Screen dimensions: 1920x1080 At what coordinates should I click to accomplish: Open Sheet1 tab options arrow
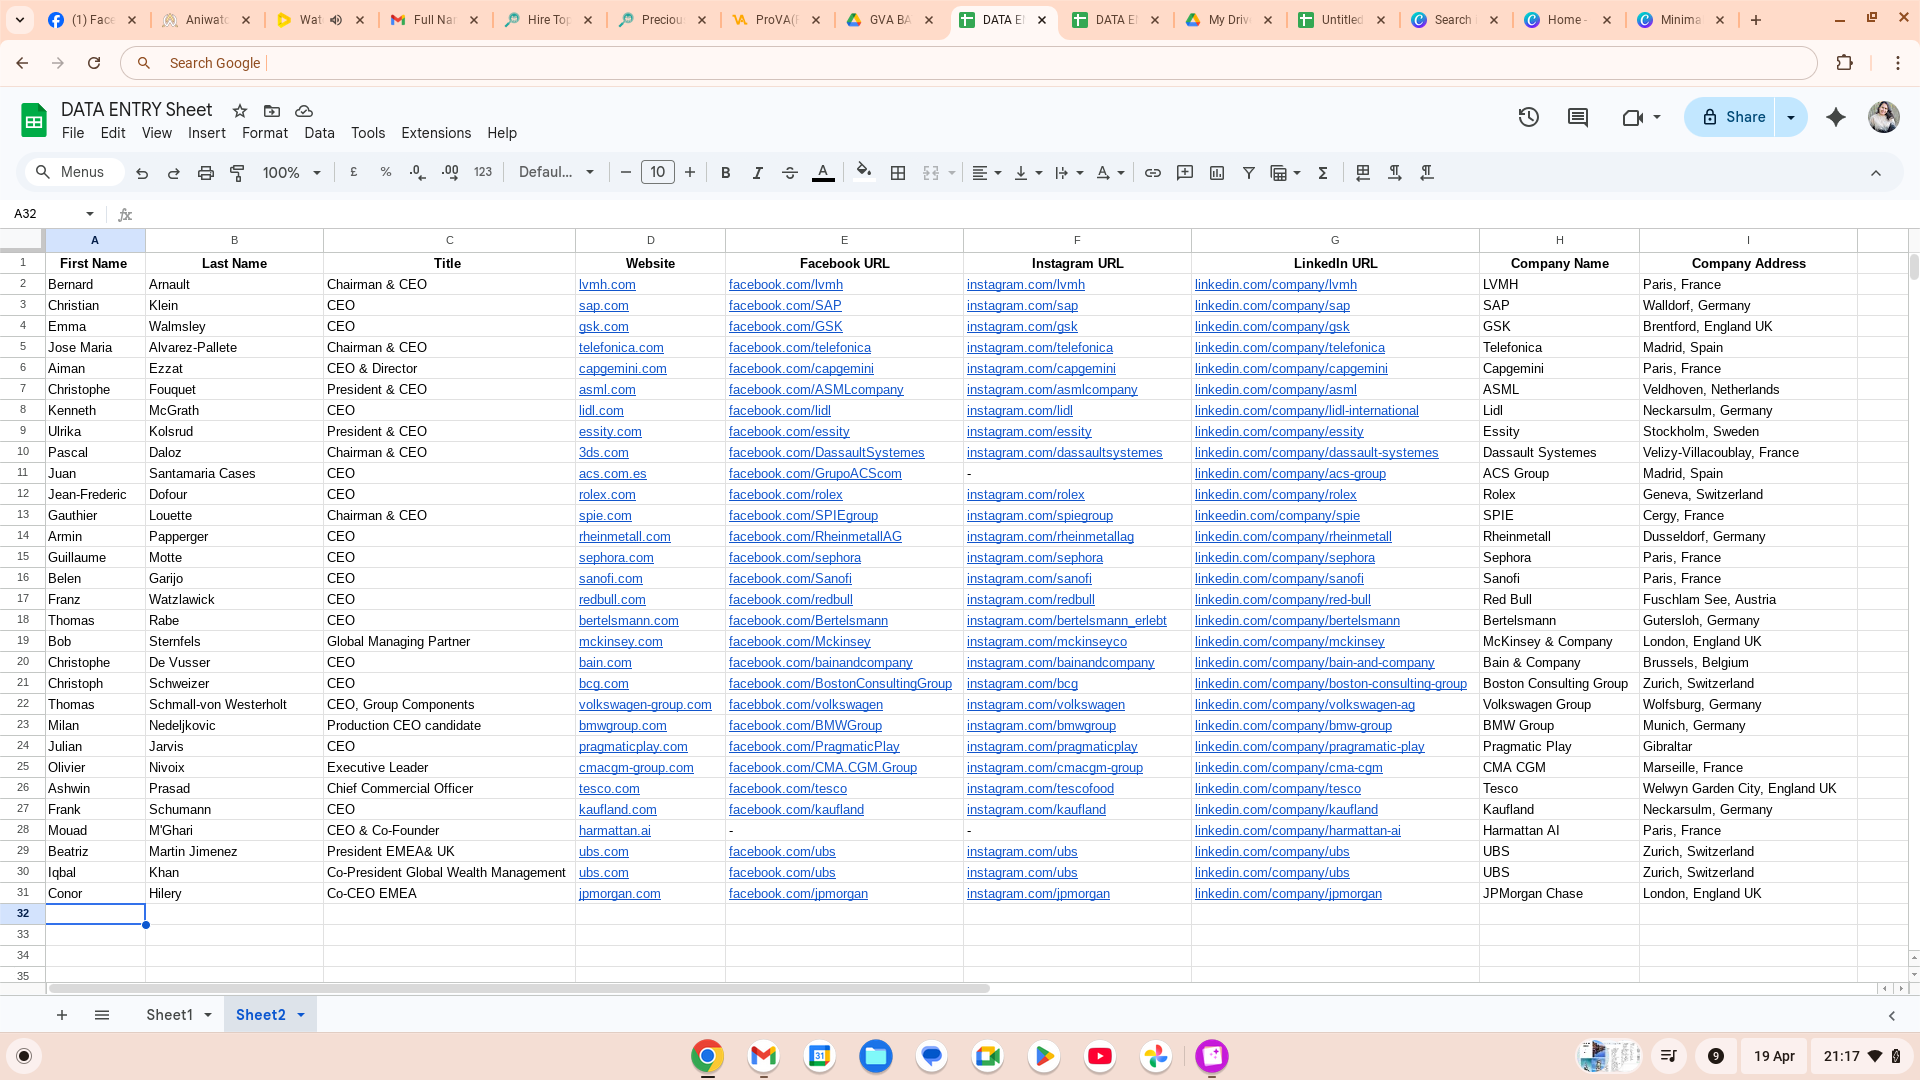(208, 1015)
